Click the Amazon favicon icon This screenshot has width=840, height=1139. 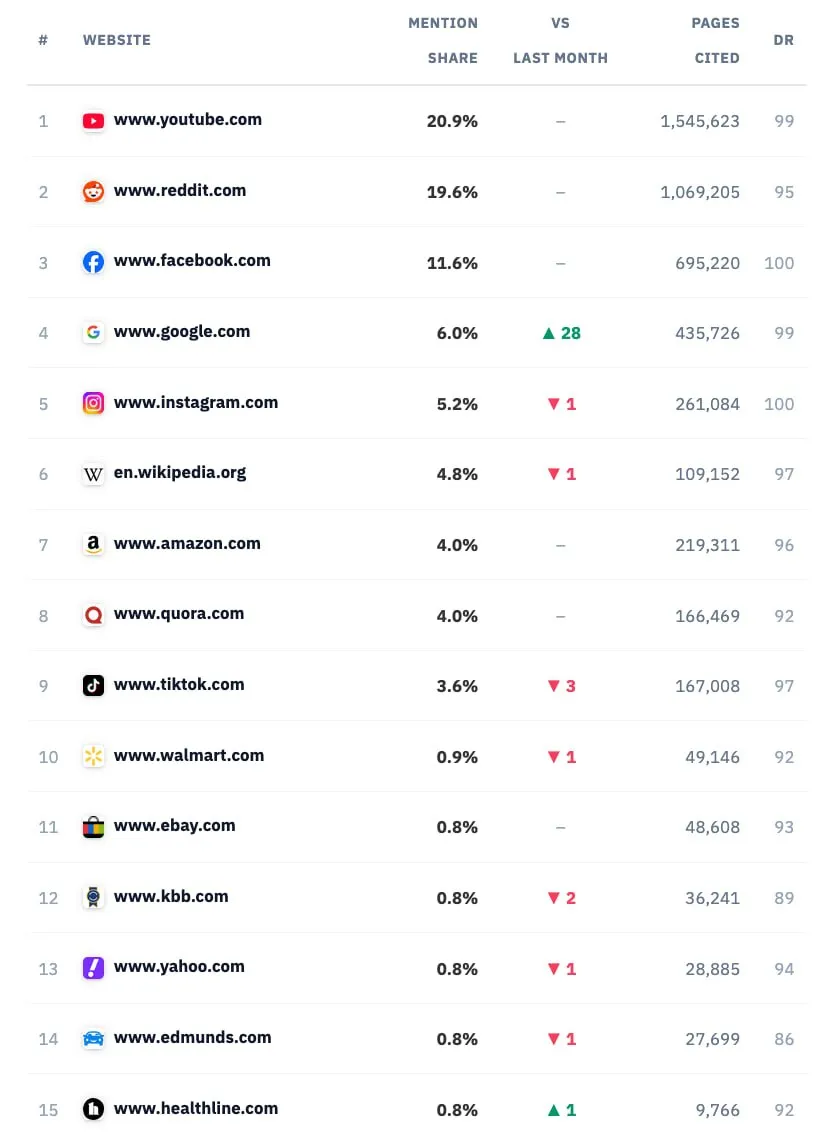point(93,545)
